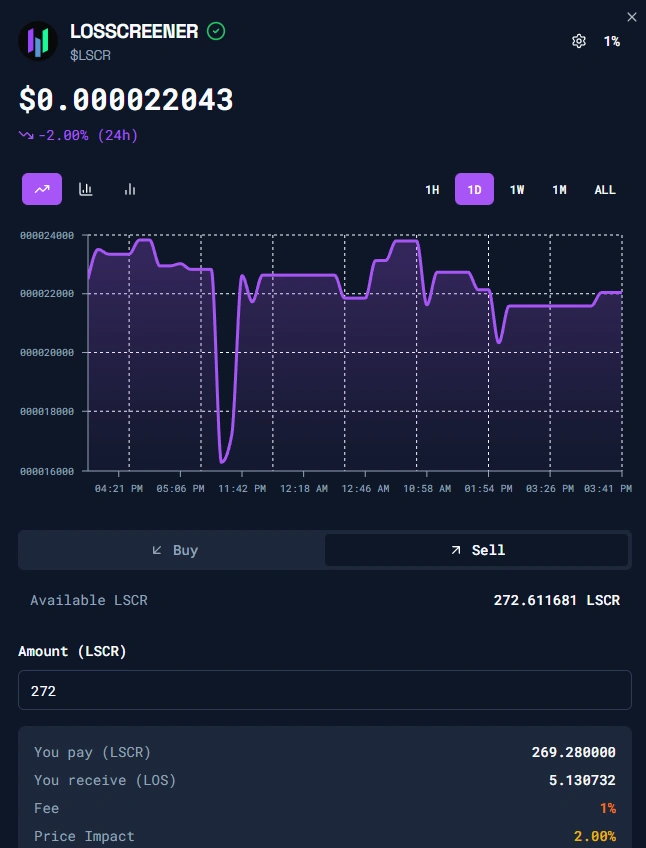Select the 1W timeframe
The image size is (646, 848).
coord(517,190)
